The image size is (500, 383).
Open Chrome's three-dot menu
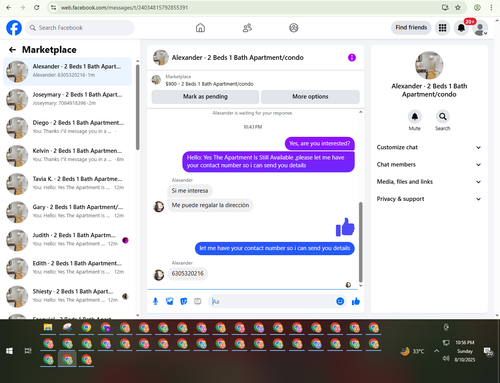[x=491, y=7]
